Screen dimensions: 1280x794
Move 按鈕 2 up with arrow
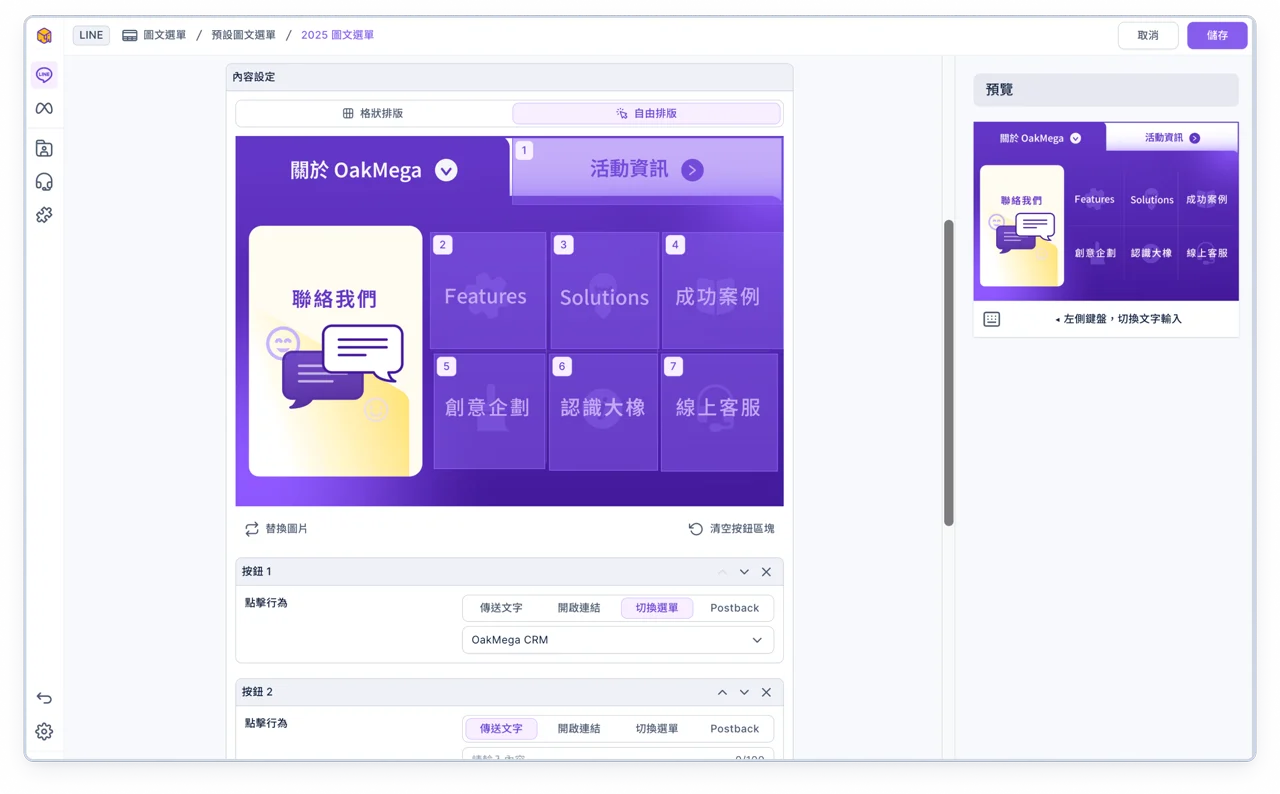coord(722,692)
